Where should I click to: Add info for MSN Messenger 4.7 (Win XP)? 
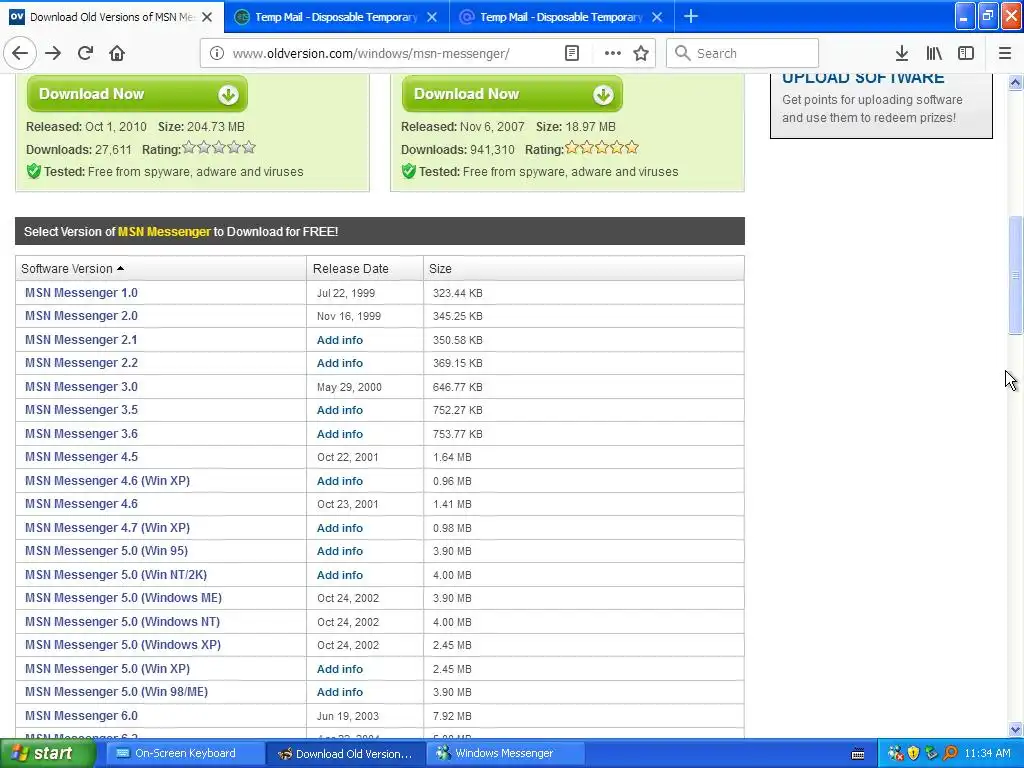point(340,528)
